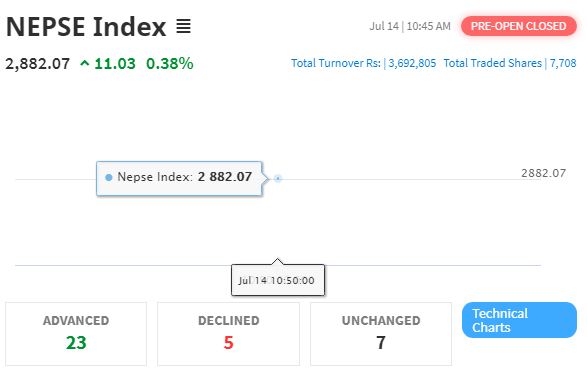Click the blue dot in the Nepse Index tooltip

pos(109,177)
